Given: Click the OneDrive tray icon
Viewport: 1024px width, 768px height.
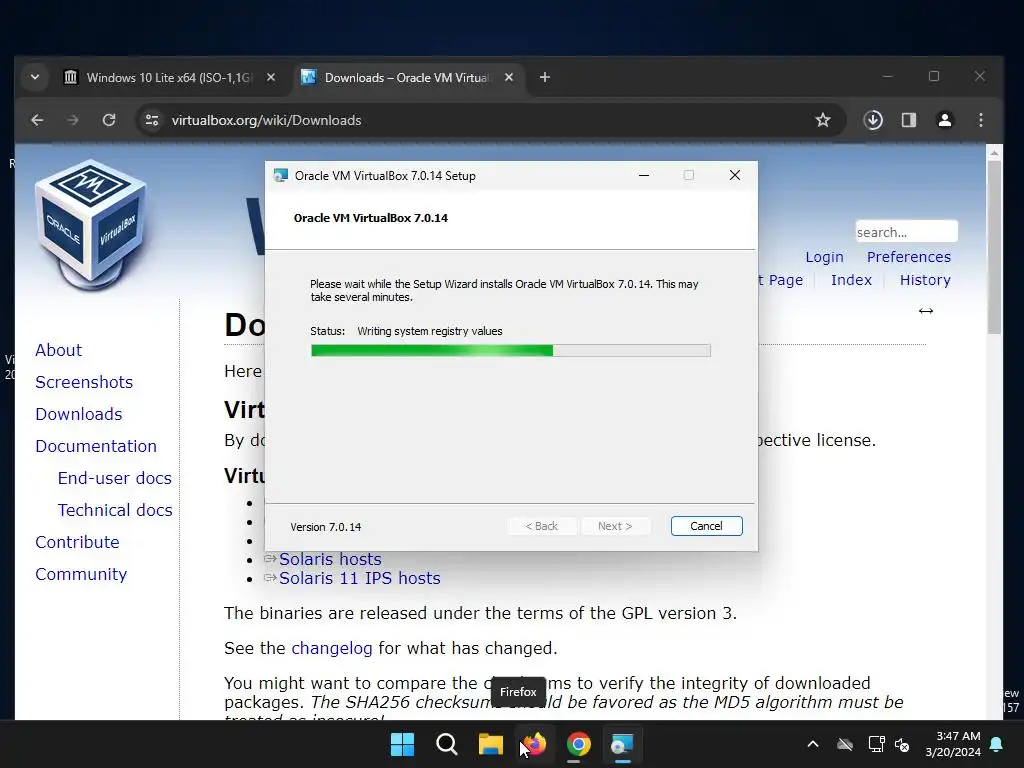Looking at the screenshot, I should pyautogui.click(x=845, y=744).
